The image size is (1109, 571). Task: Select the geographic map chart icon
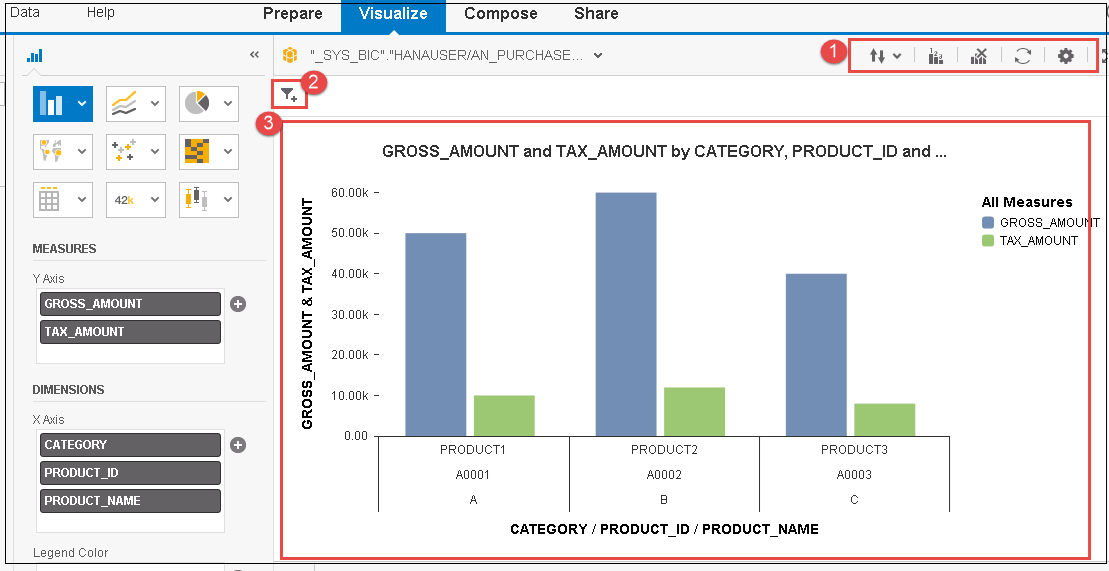pos(52,151)
